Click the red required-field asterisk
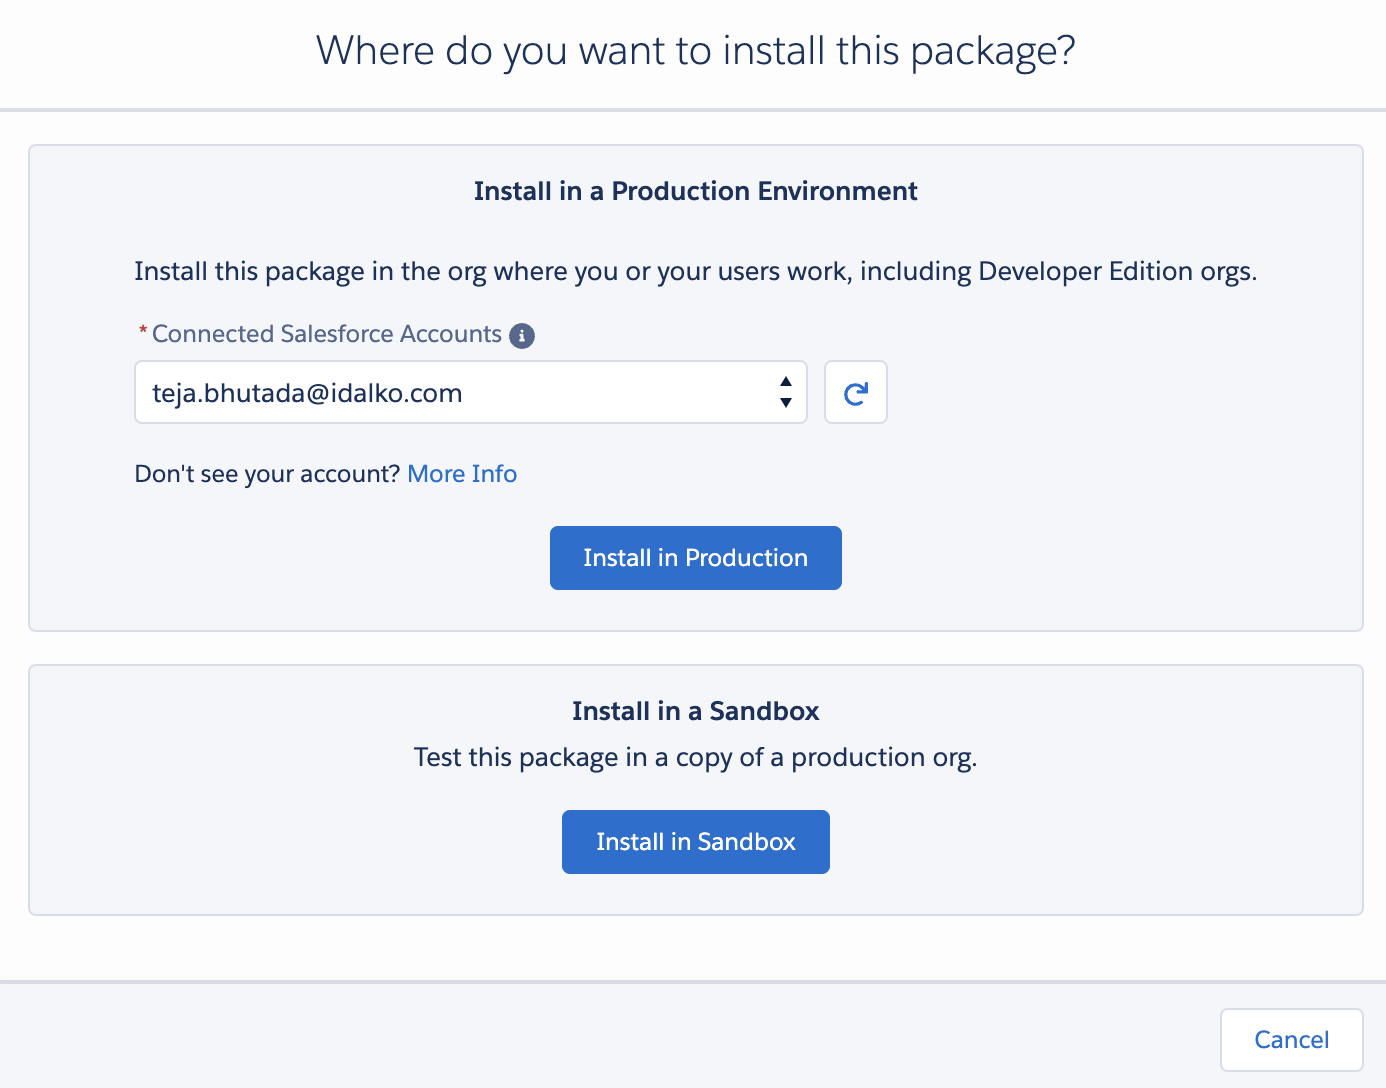 click(143, 331)
